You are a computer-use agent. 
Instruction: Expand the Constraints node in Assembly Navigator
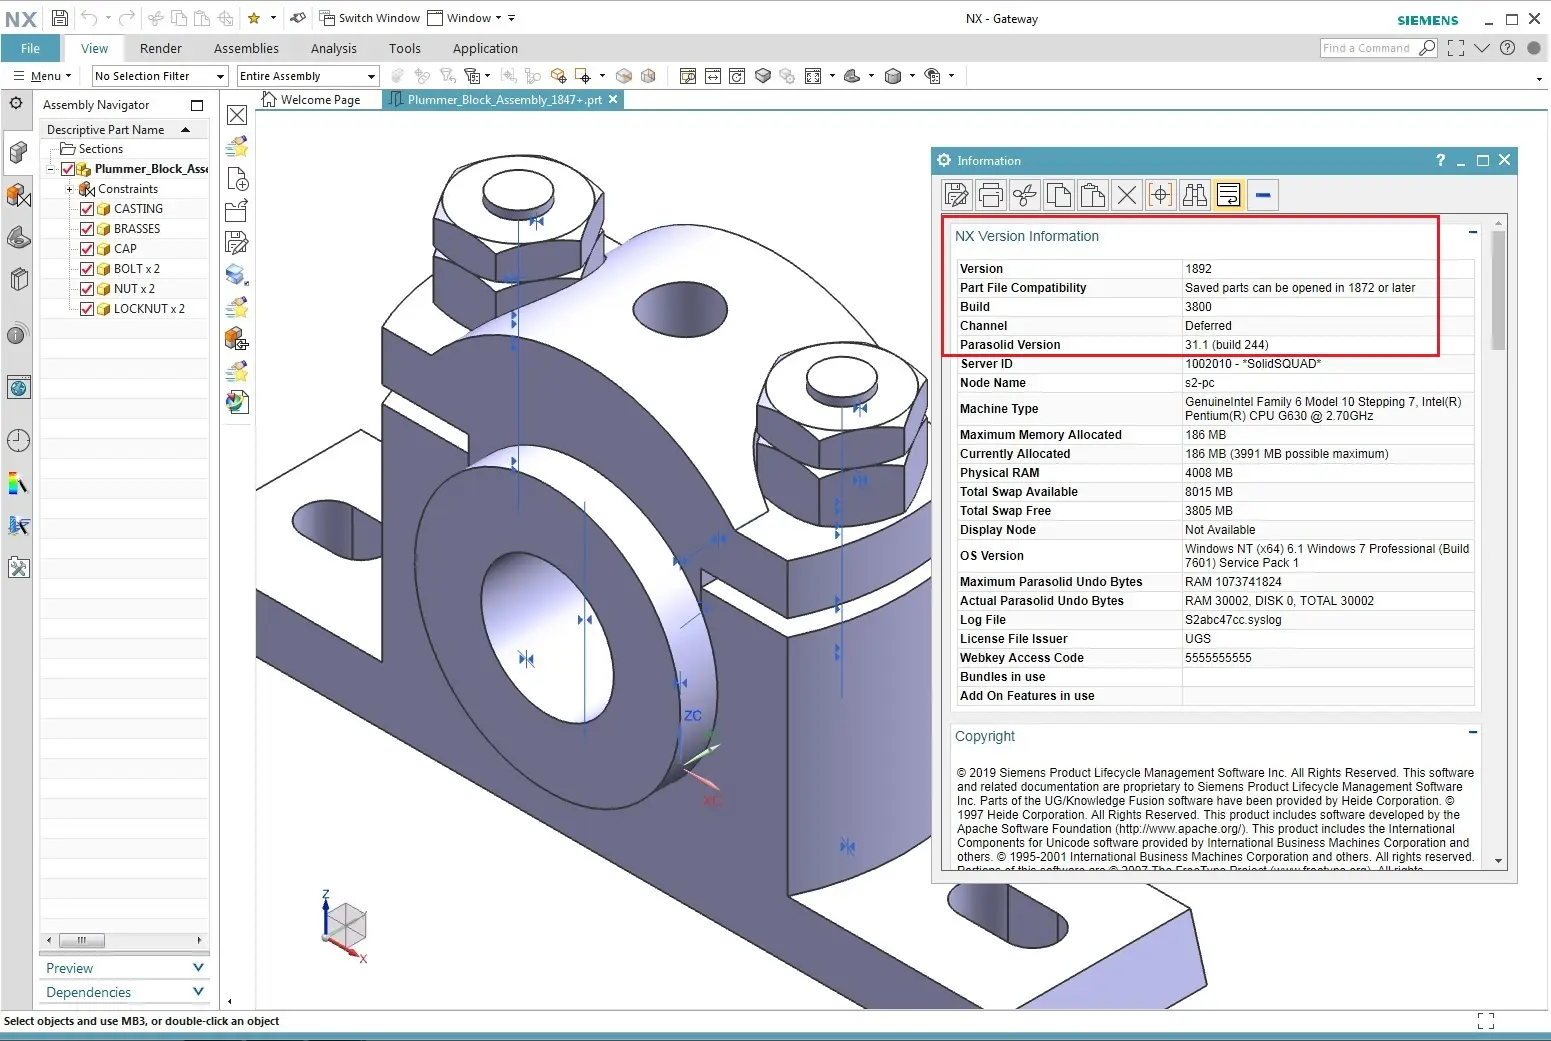(x=69, y=188)
